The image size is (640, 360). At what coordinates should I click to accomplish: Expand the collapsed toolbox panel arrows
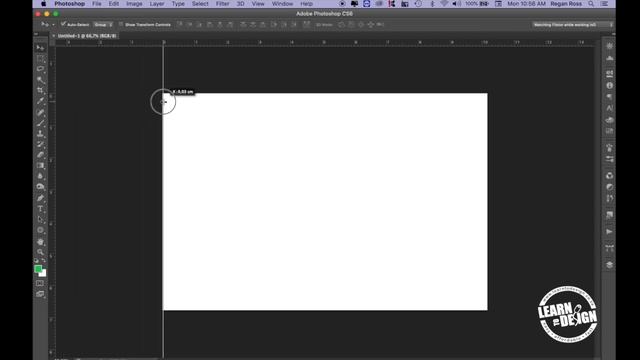36,34
